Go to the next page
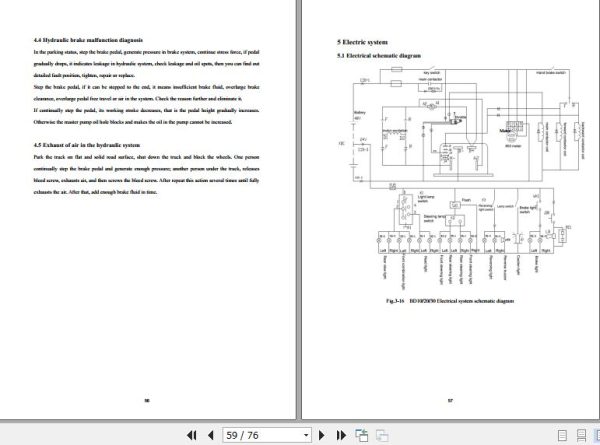The height and width of the screenshot is (445, 600). 322,435
